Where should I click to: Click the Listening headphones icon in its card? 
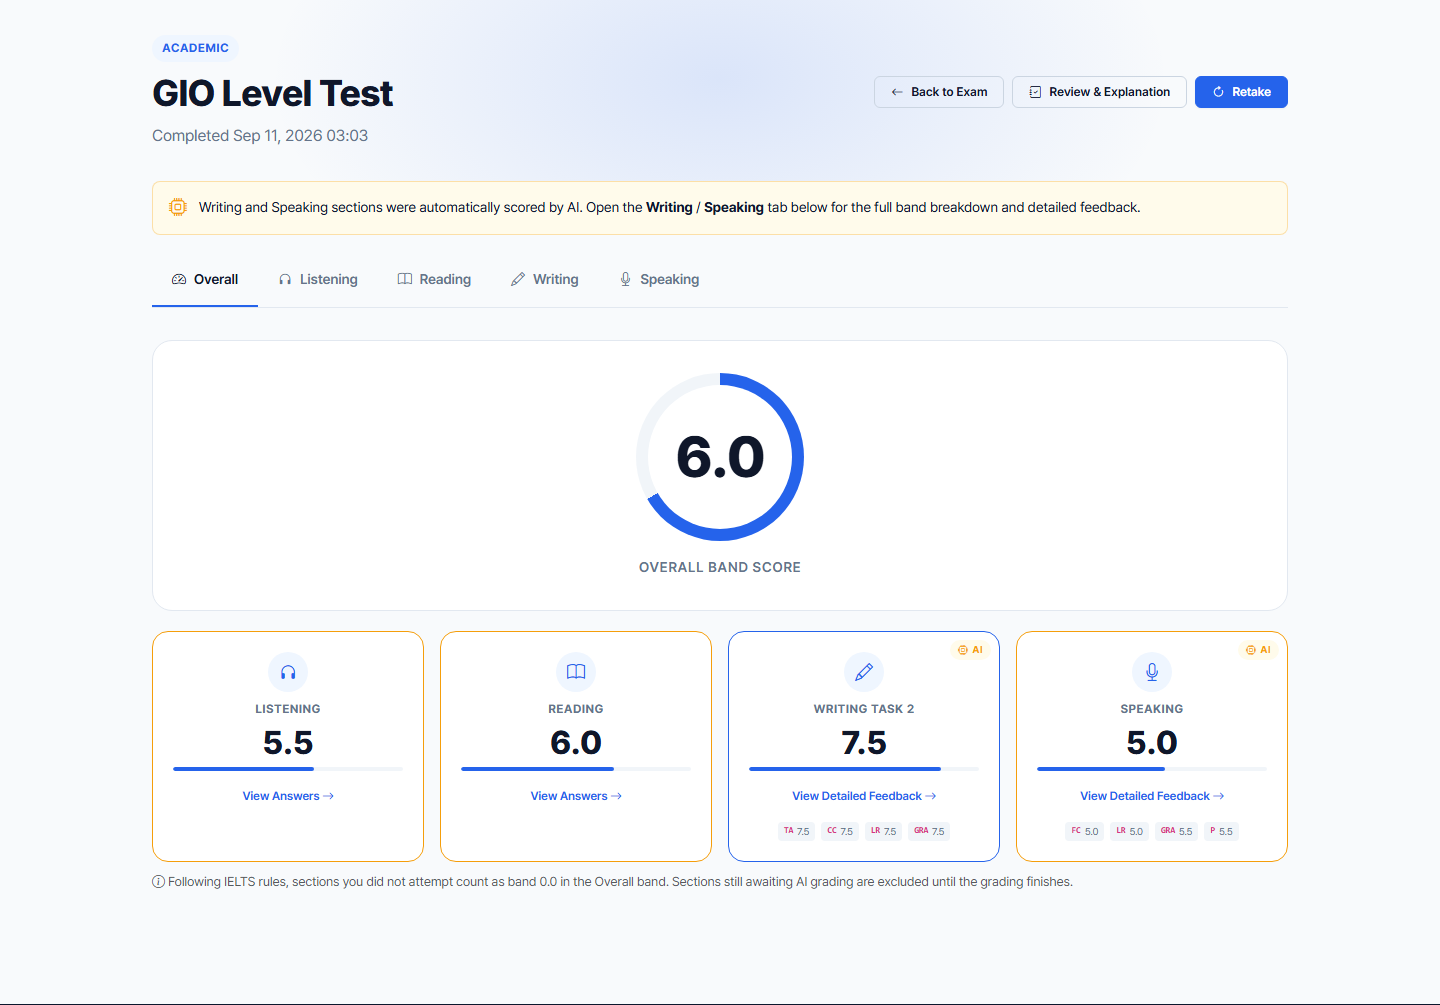[288, 672]
